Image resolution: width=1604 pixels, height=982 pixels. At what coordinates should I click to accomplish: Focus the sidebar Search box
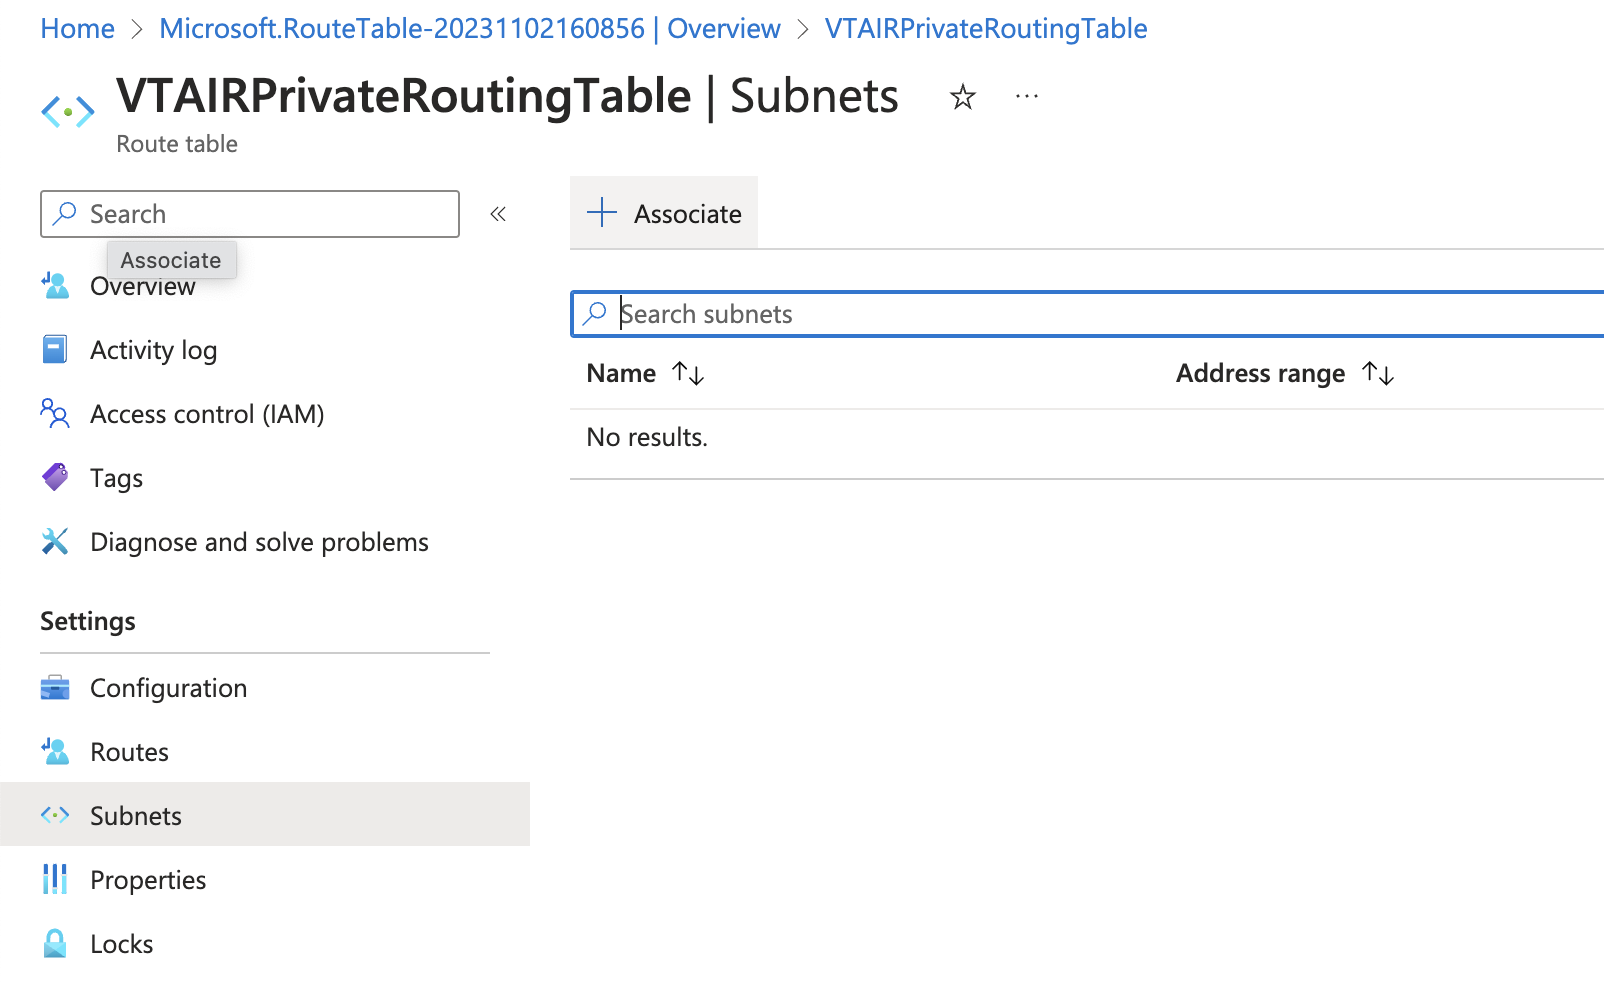point(250,214)
